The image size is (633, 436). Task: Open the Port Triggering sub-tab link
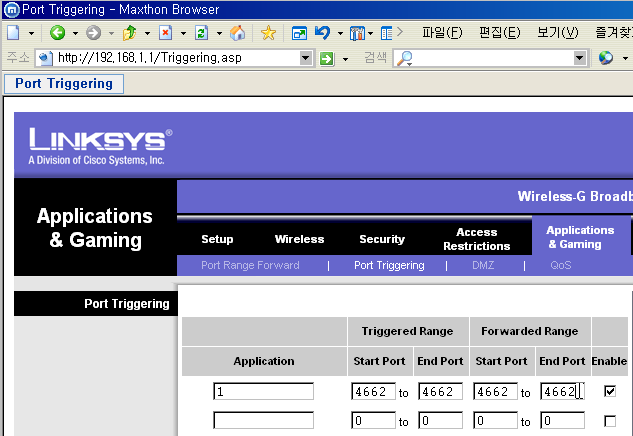389,265
